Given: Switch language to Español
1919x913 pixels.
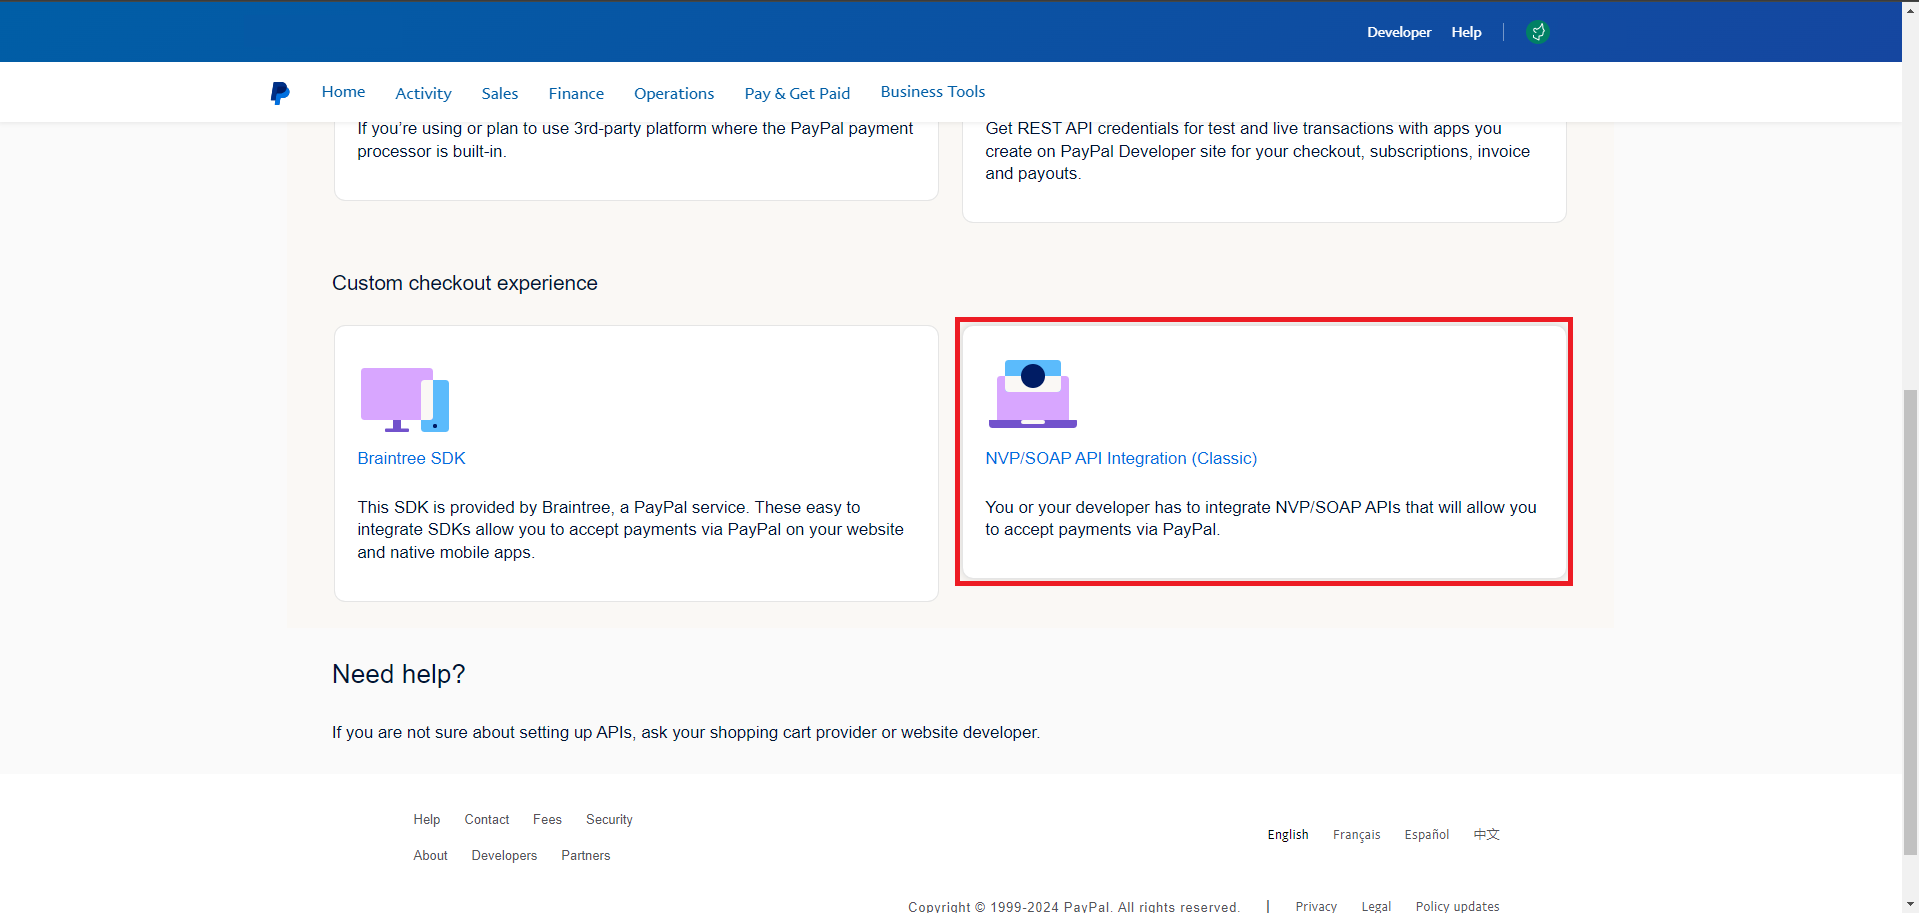Looking at the screenshot, I should (1426, 834).
